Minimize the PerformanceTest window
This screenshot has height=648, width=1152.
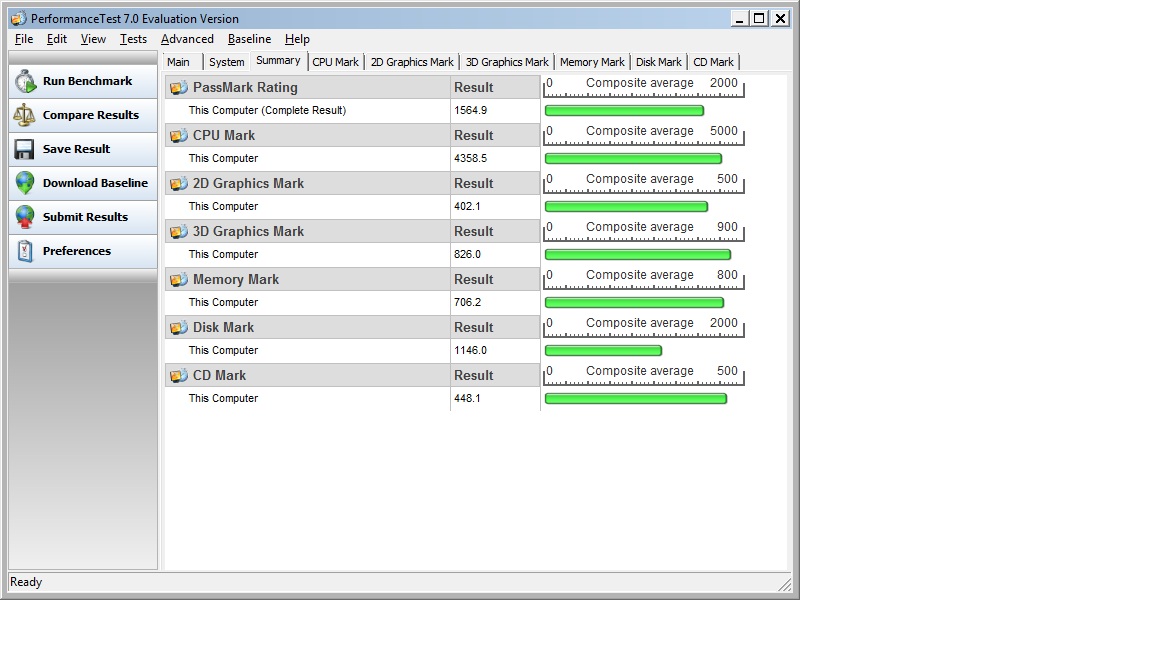[739, 18]
